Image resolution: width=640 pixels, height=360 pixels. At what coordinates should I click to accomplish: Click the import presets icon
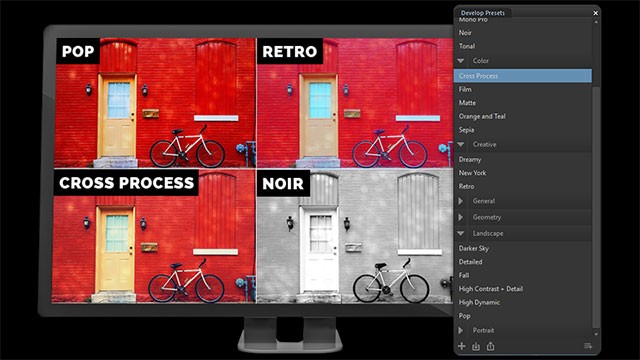(476, 347)
